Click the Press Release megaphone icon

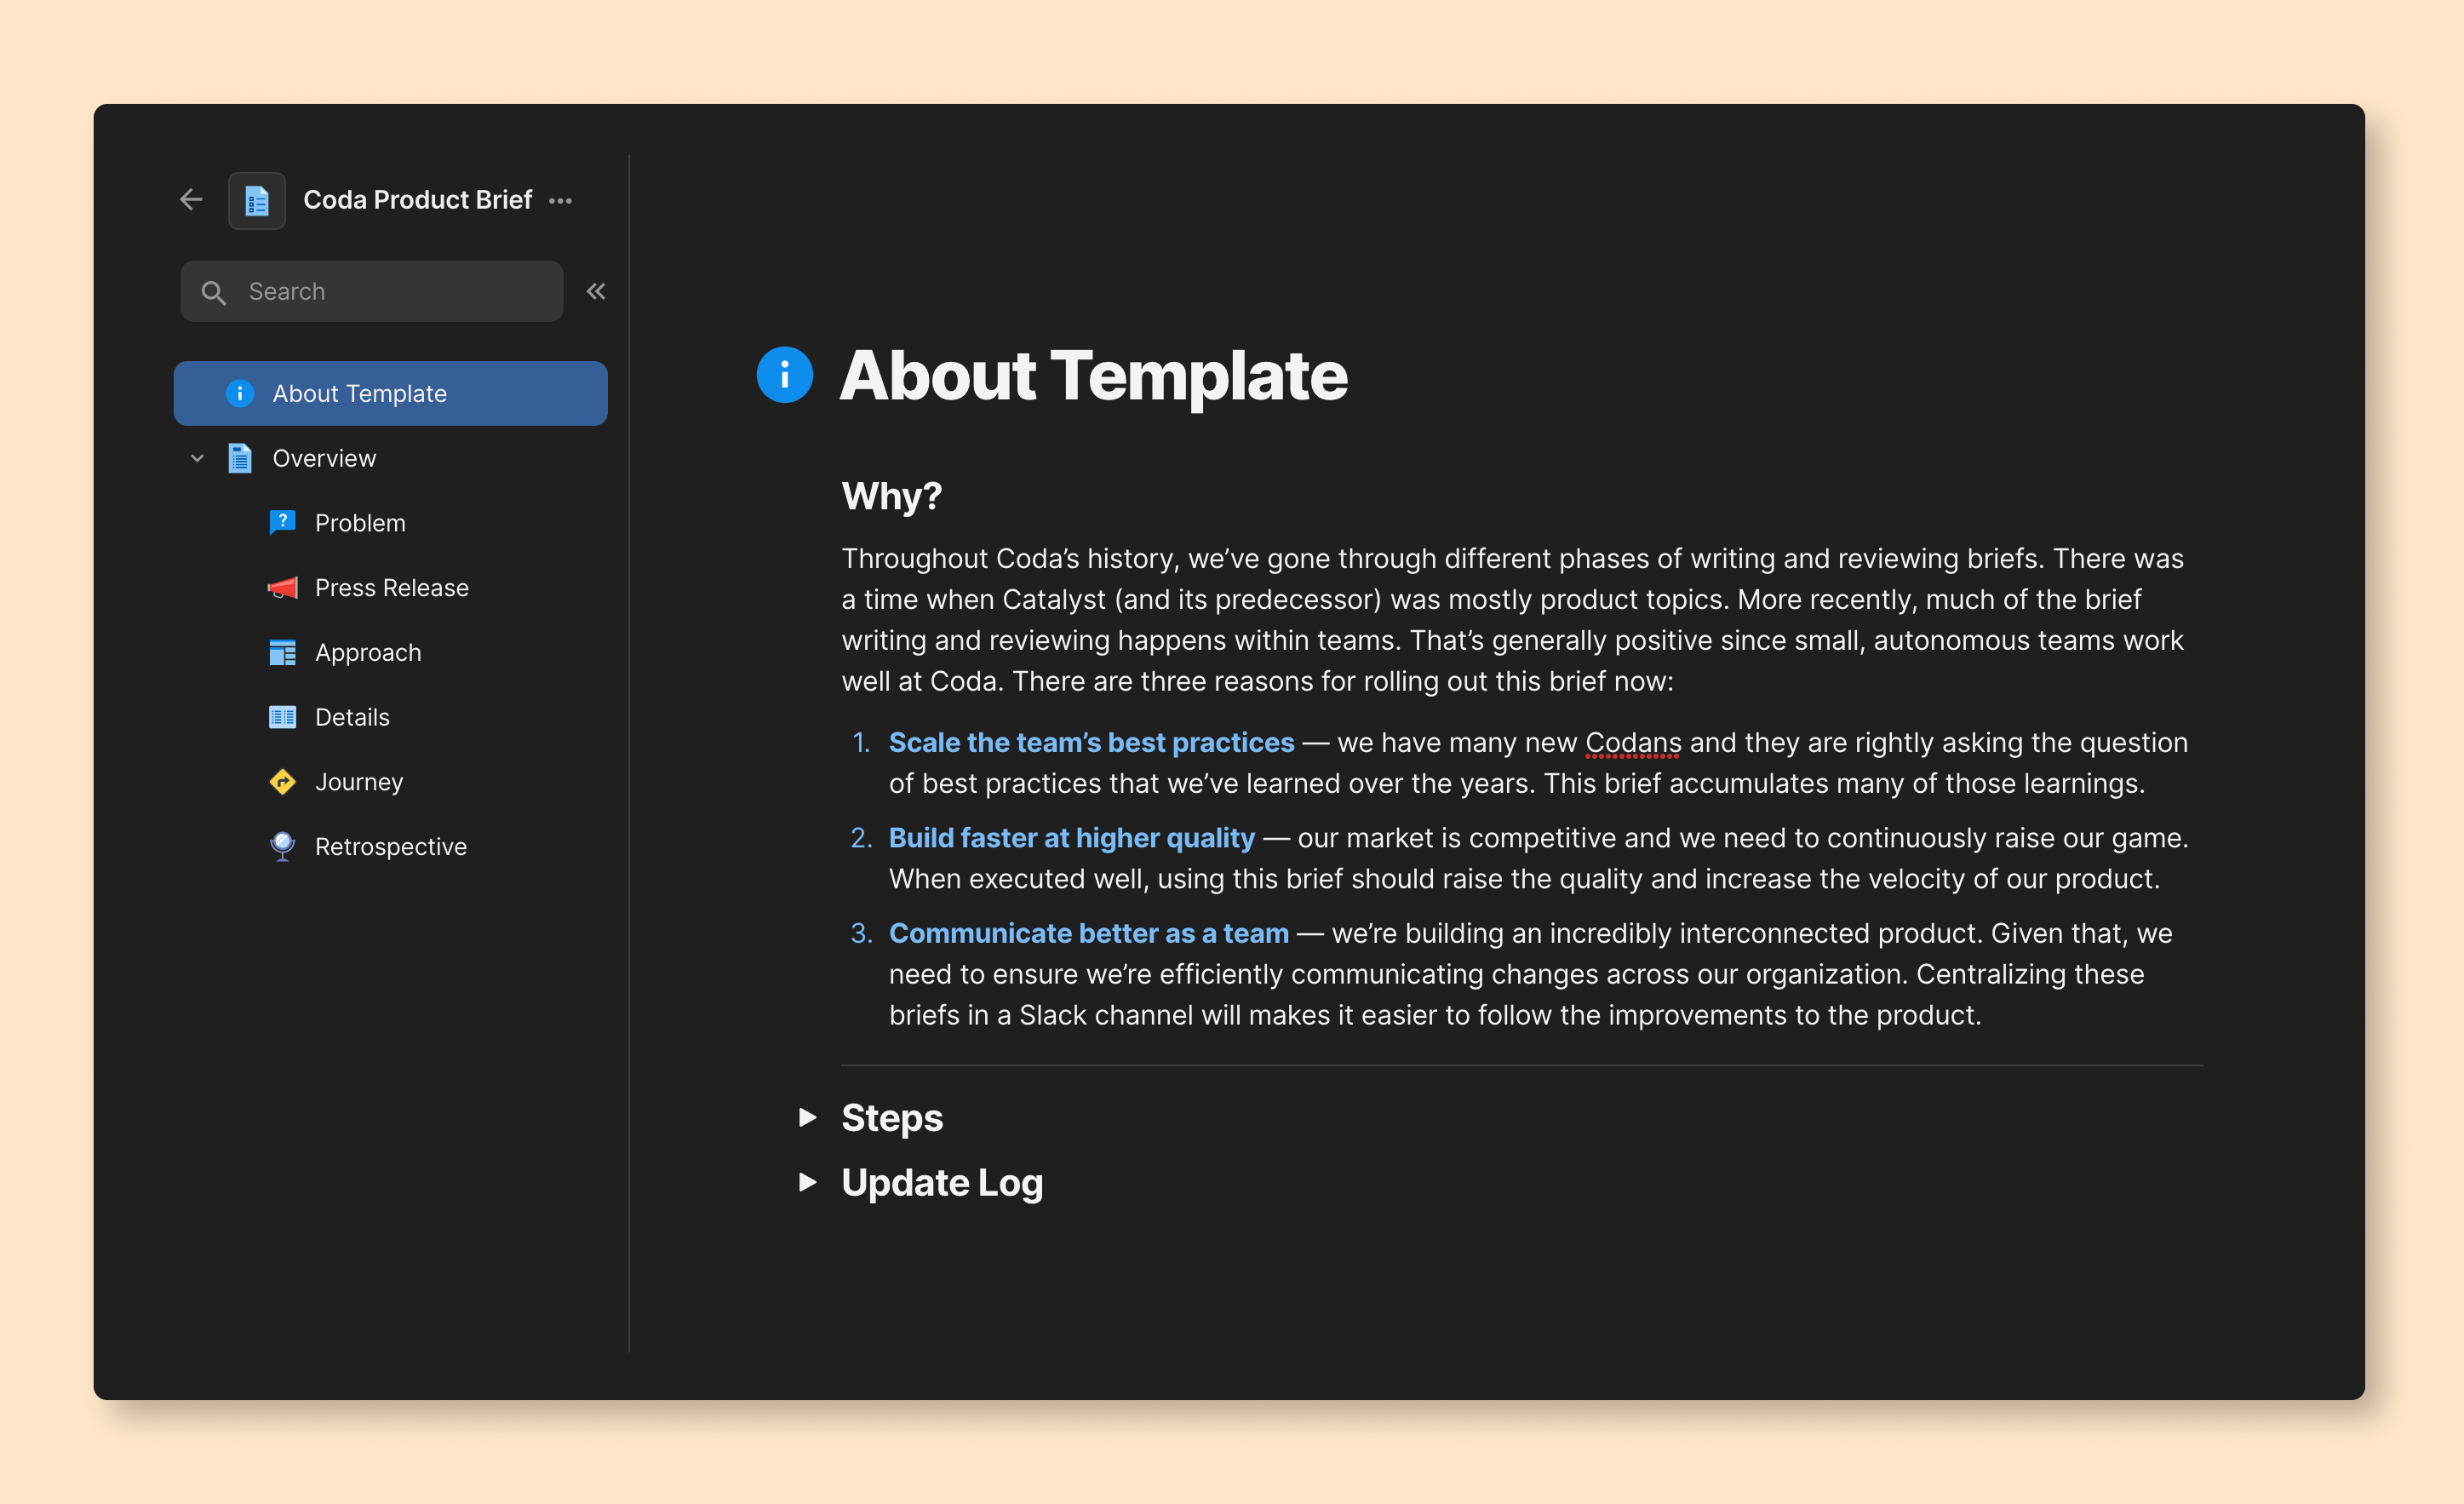283,587
